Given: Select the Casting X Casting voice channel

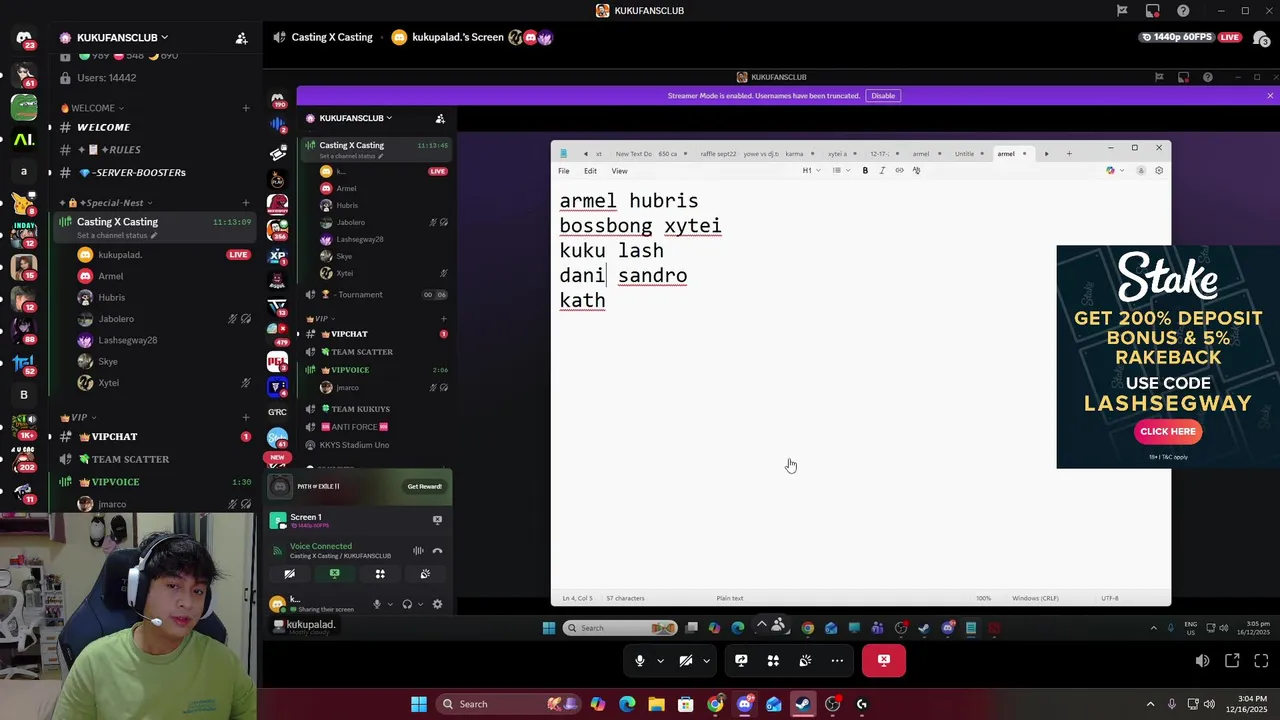Looking at the screenshot, I should click(x=155, y=227).
